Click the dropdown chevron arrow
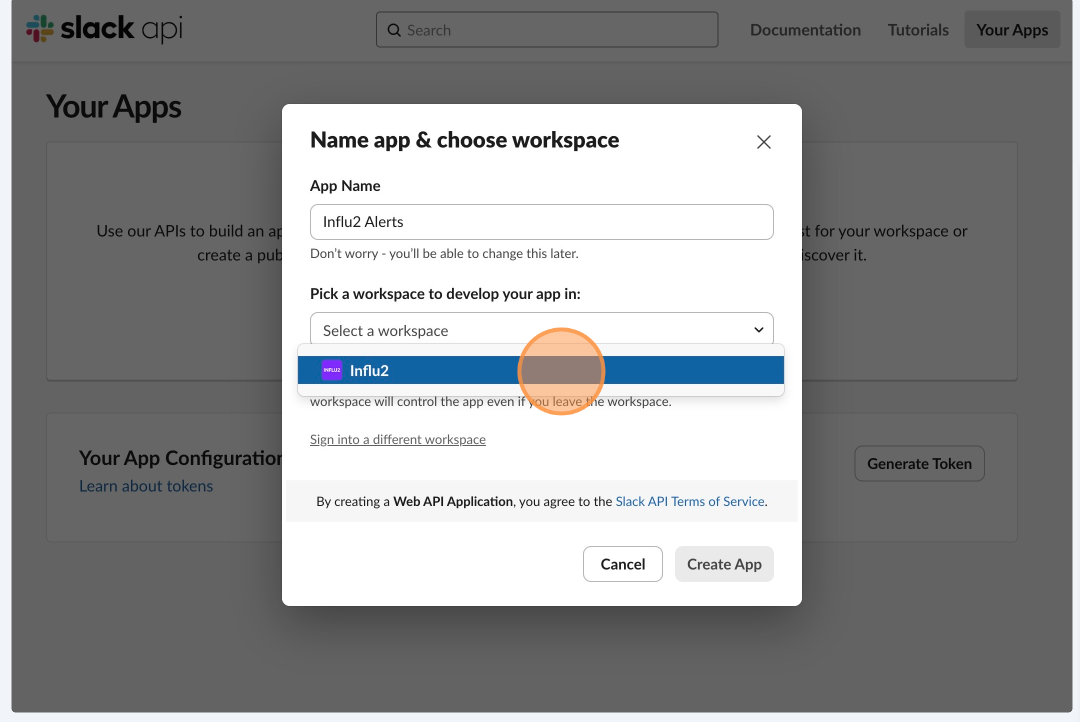 758,330
